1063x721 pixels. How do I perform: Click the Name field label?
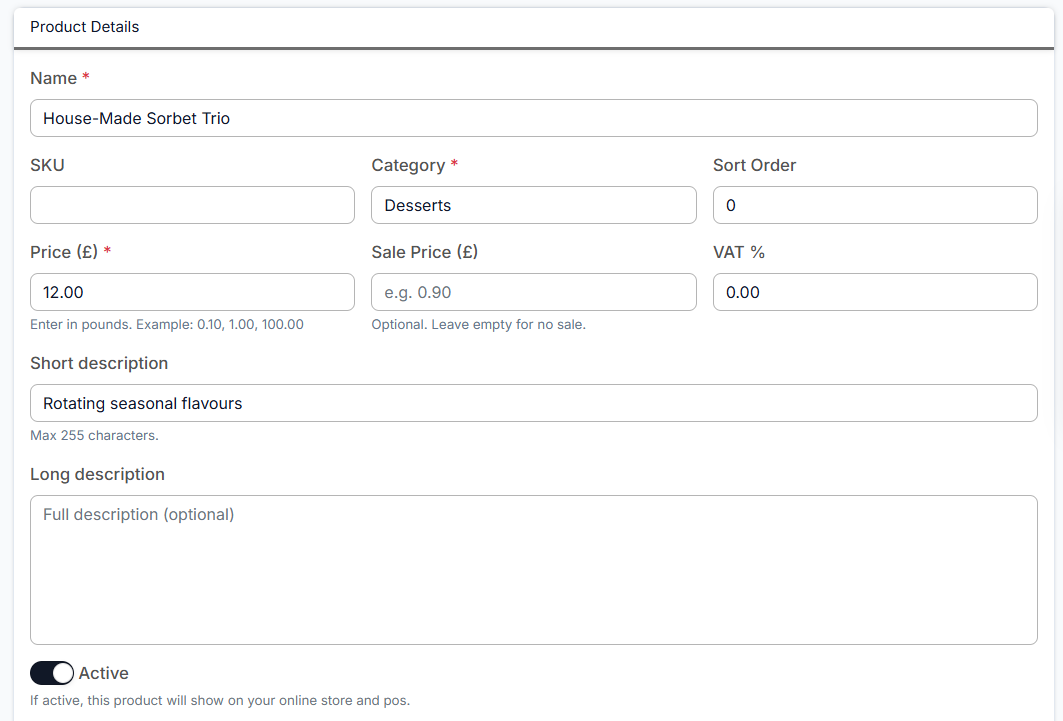coord(54,78)
